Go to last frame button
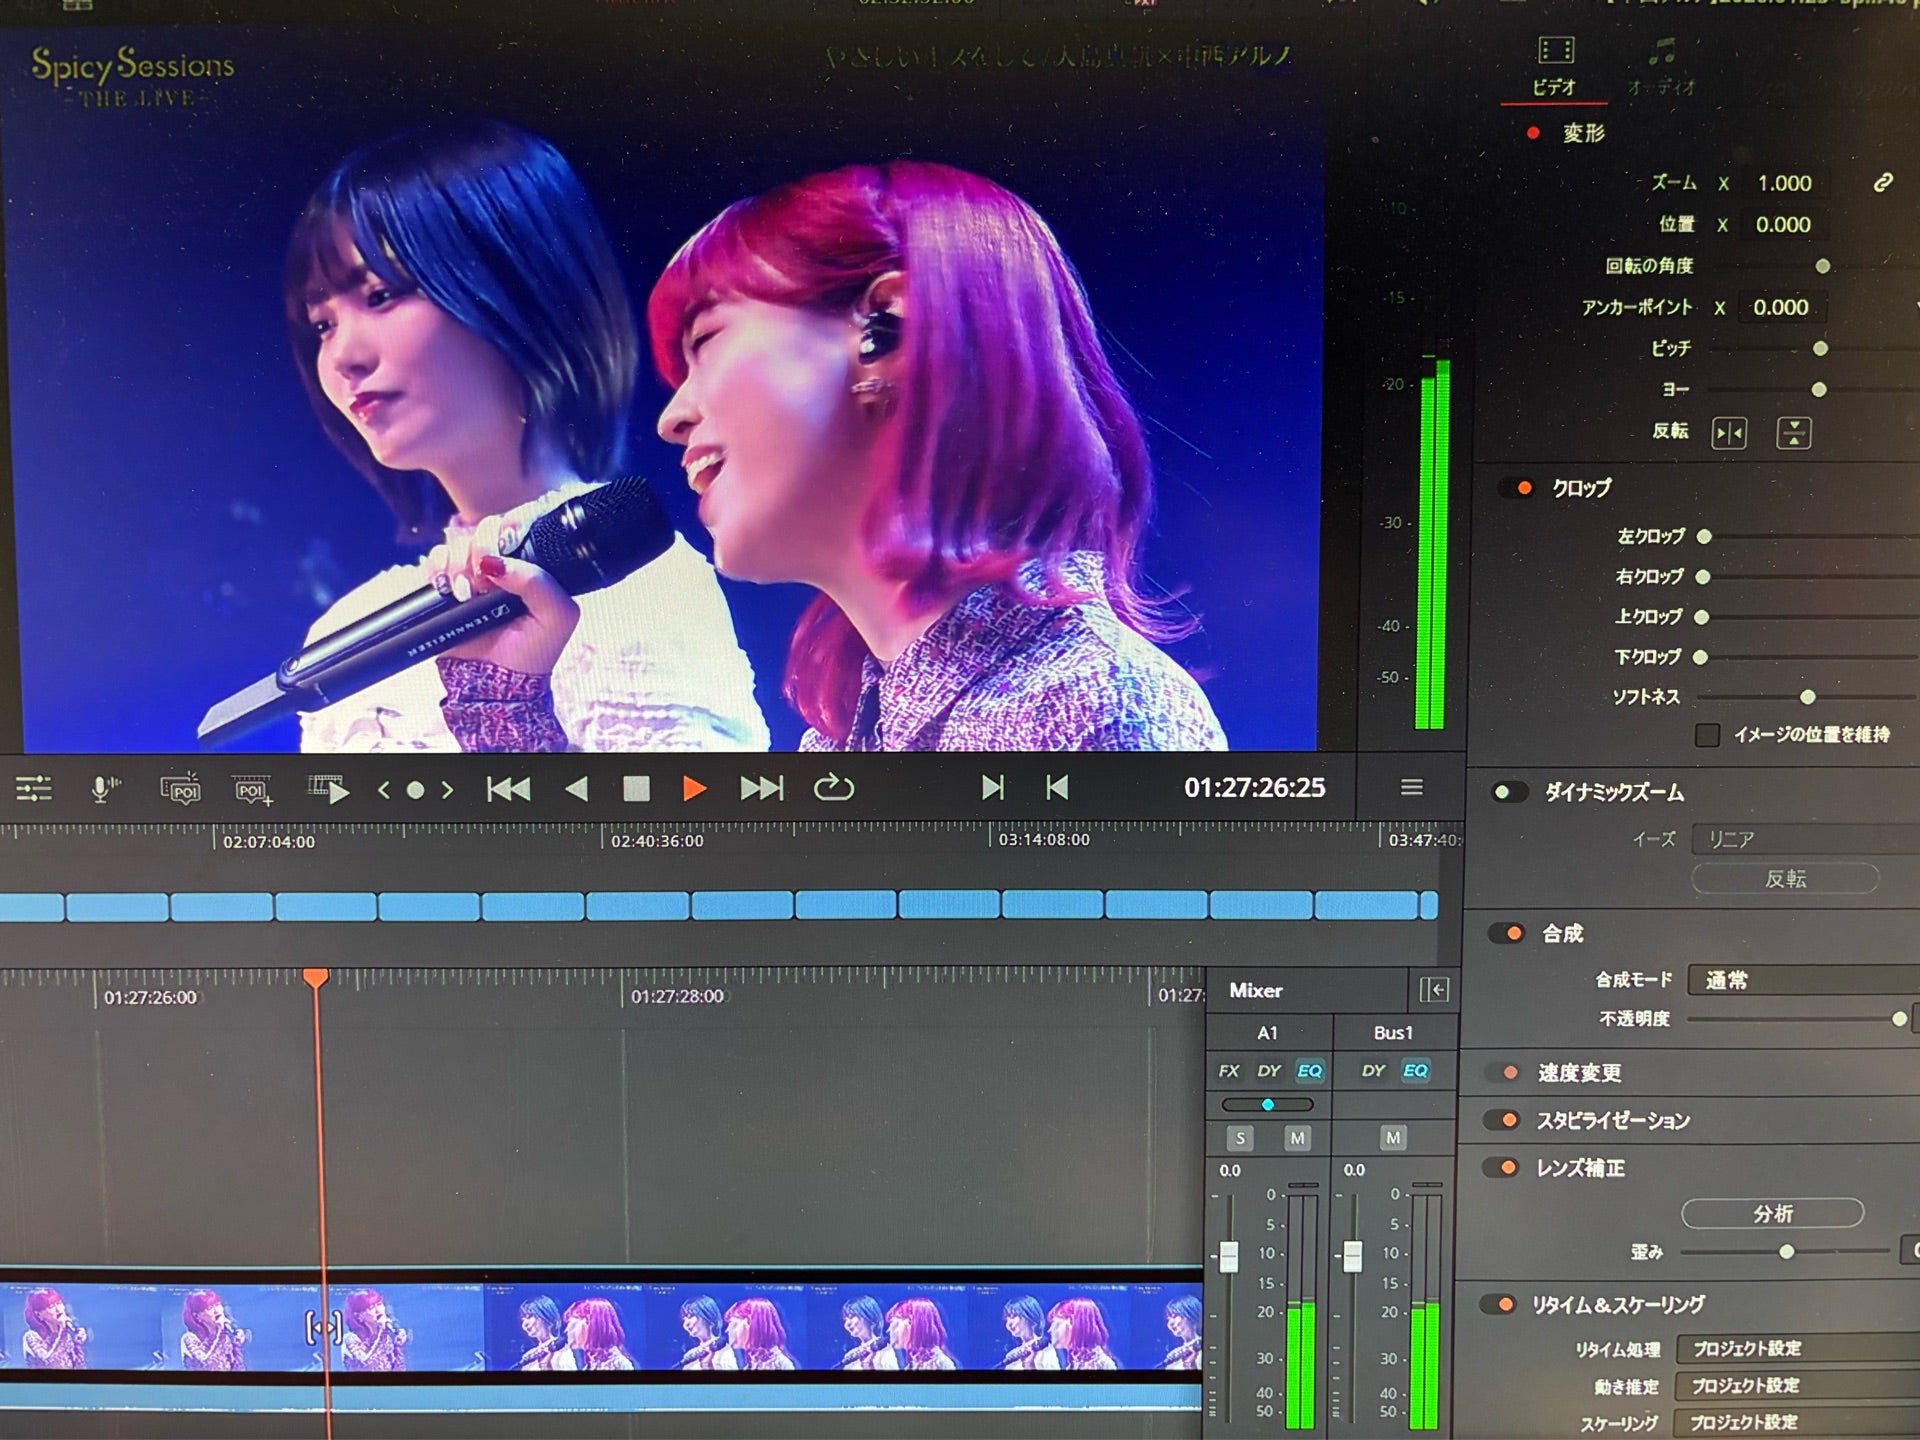The height and width of the screenshot is (1440, 1920). pos(761,789)
